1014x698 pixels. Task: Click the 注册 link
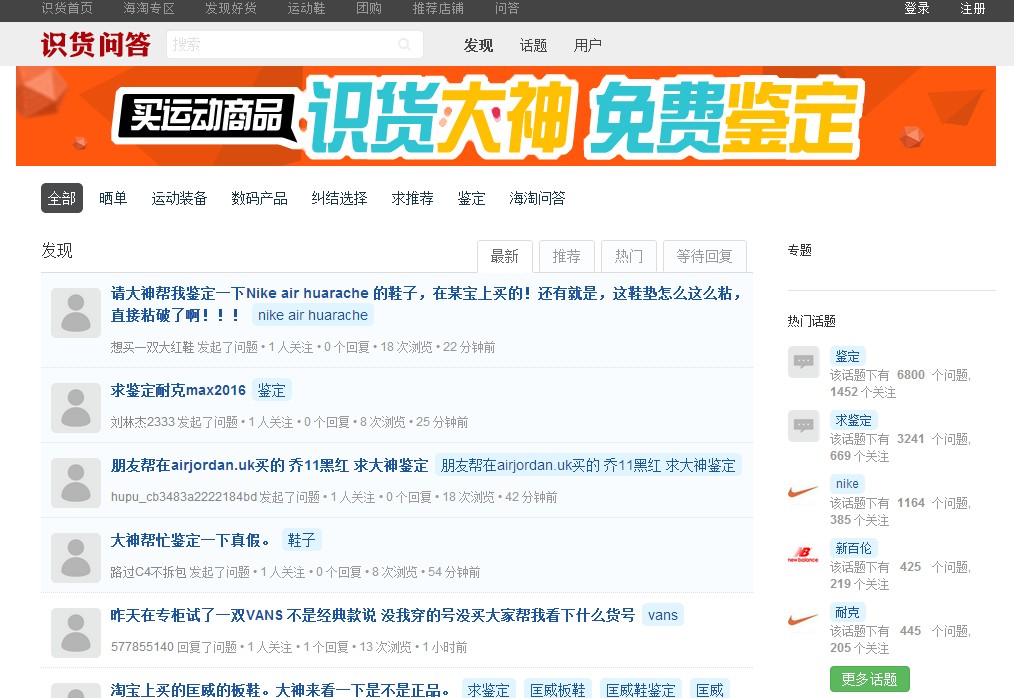973,8
